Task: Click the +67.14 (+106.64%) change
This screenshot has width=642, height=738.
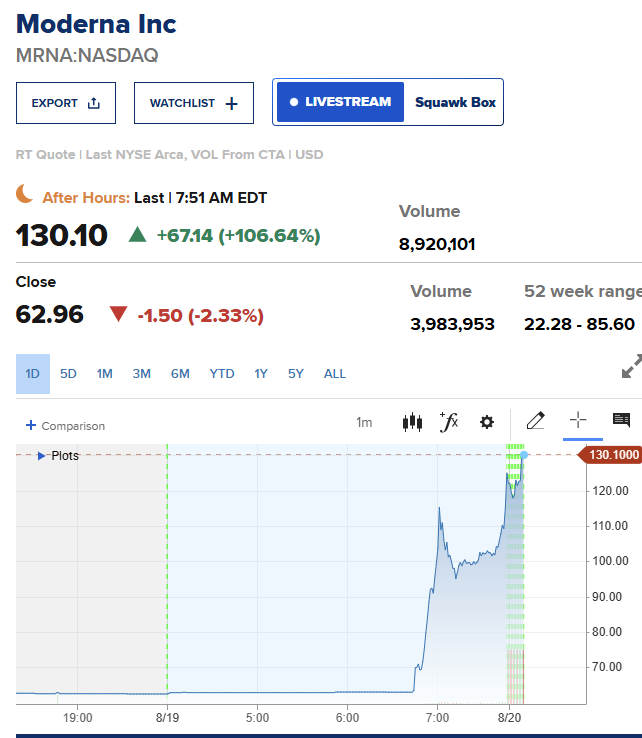Action: coord(239,235)
